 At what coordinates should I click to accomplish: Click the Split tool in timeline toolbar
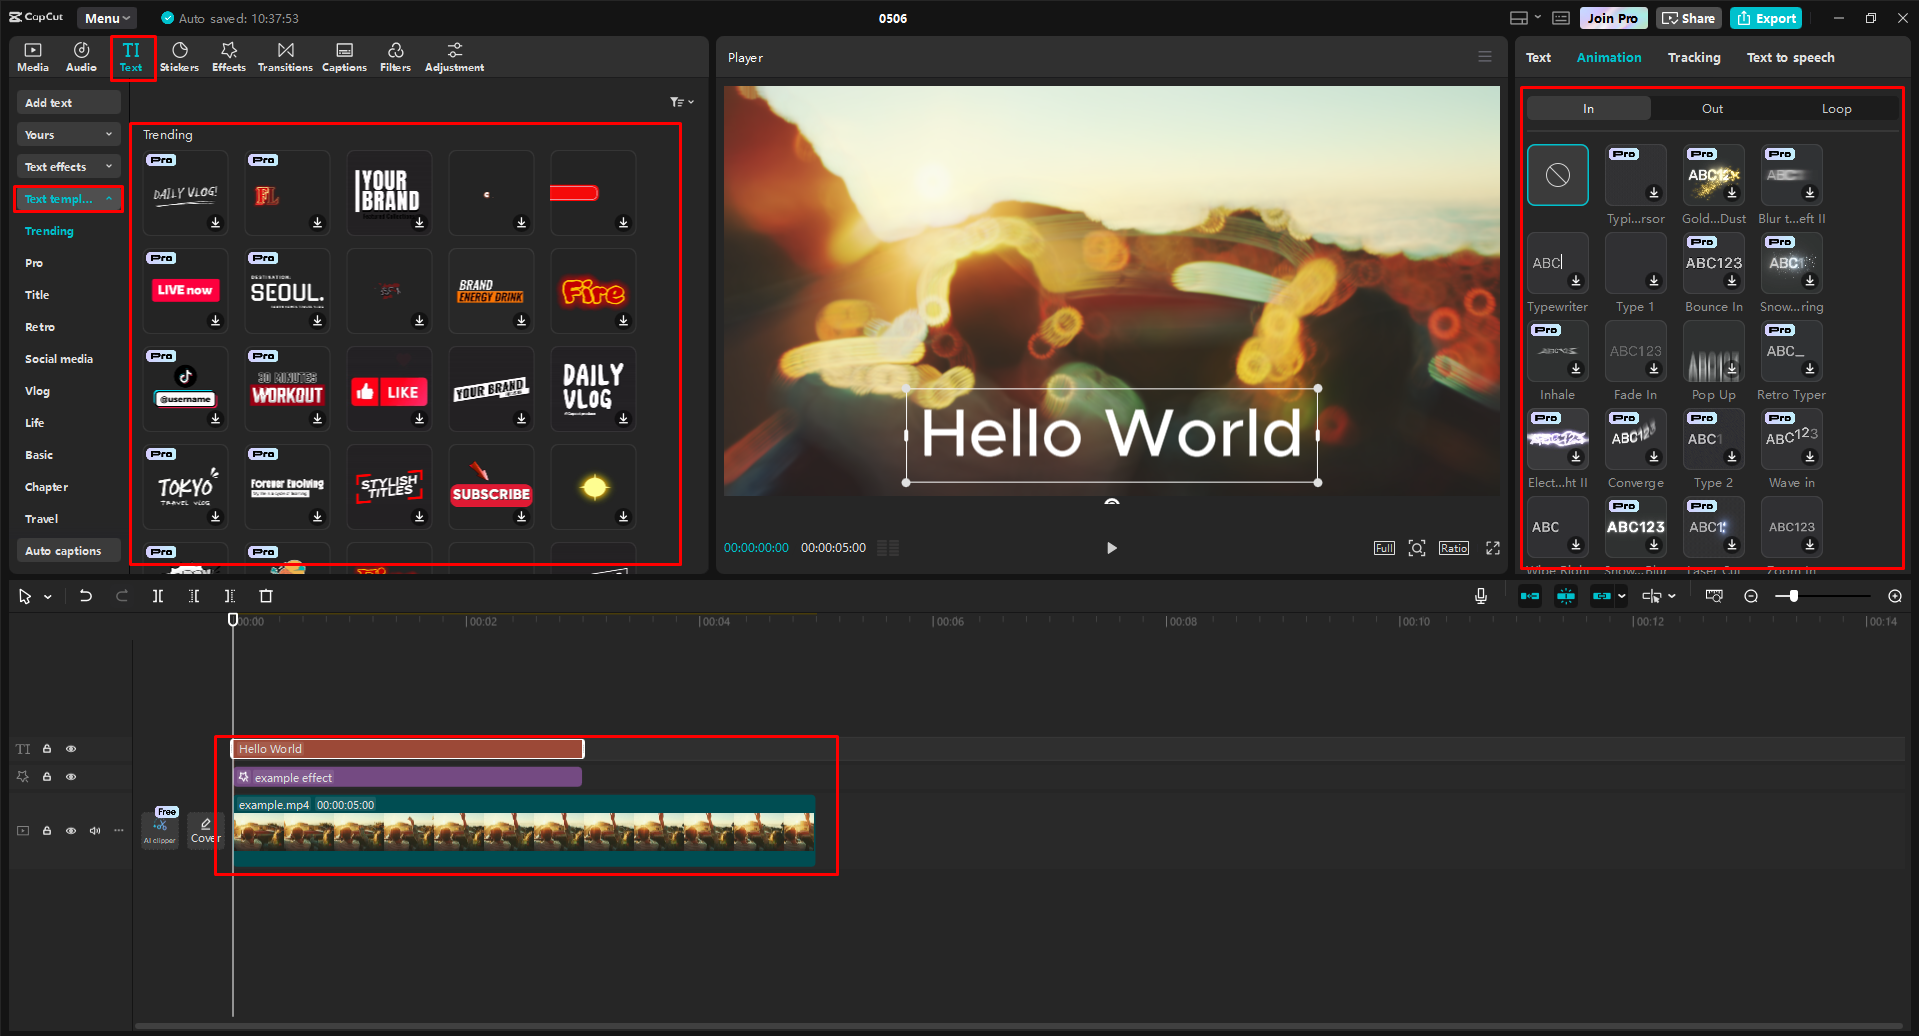[158, 596]
